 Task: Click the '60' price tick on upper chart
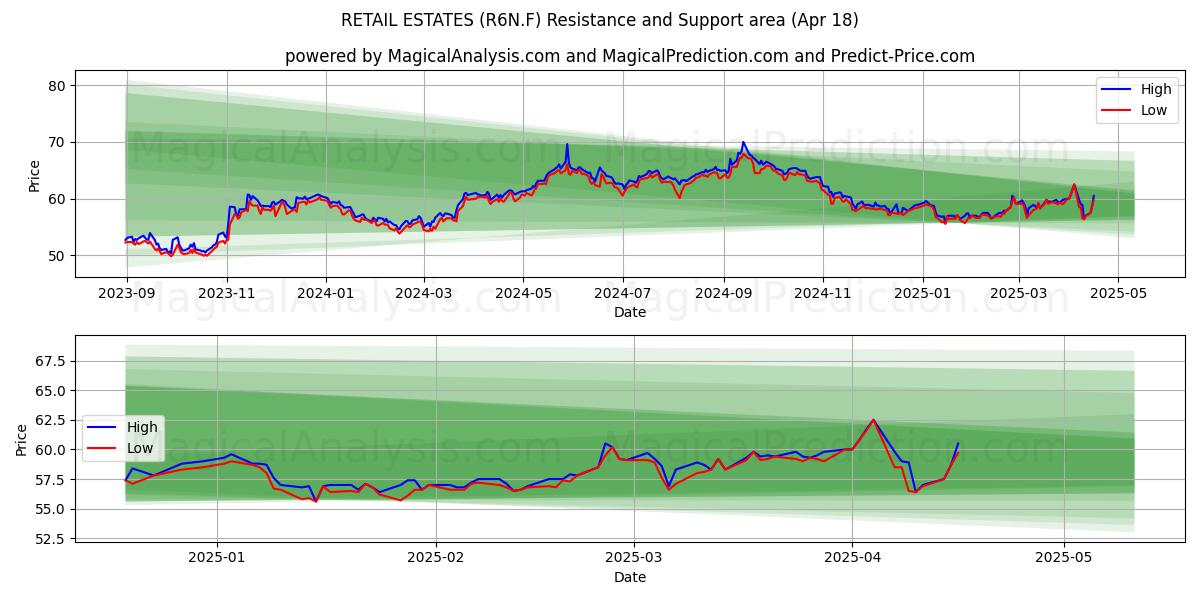click(57, 199)
